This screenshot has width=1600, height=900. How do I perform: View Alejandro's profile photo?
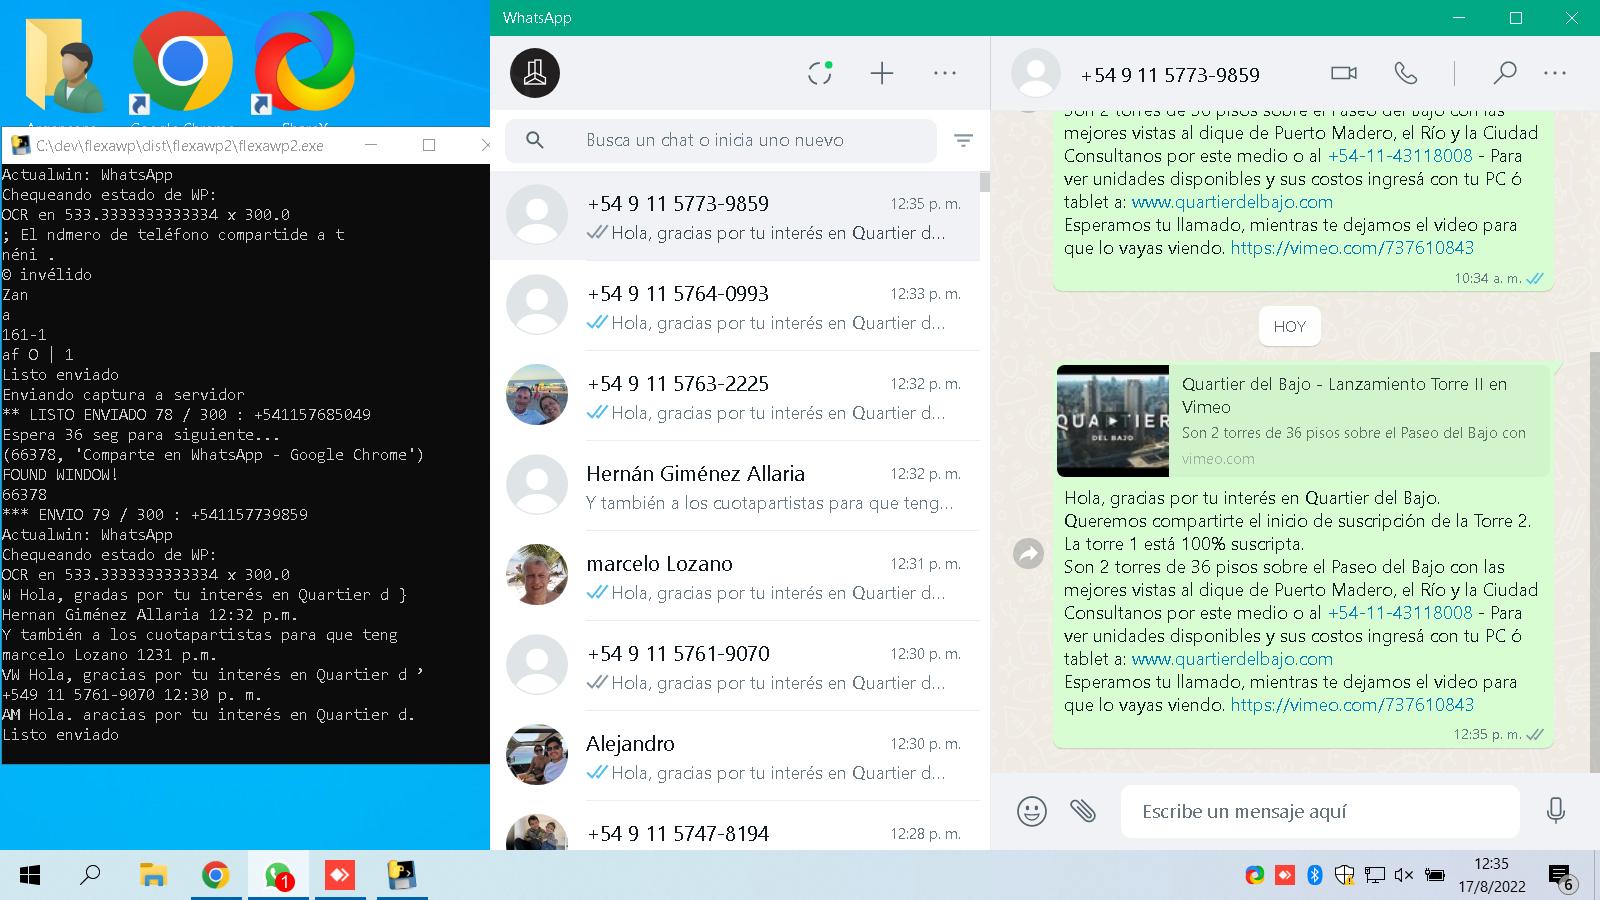coord(537,755)
